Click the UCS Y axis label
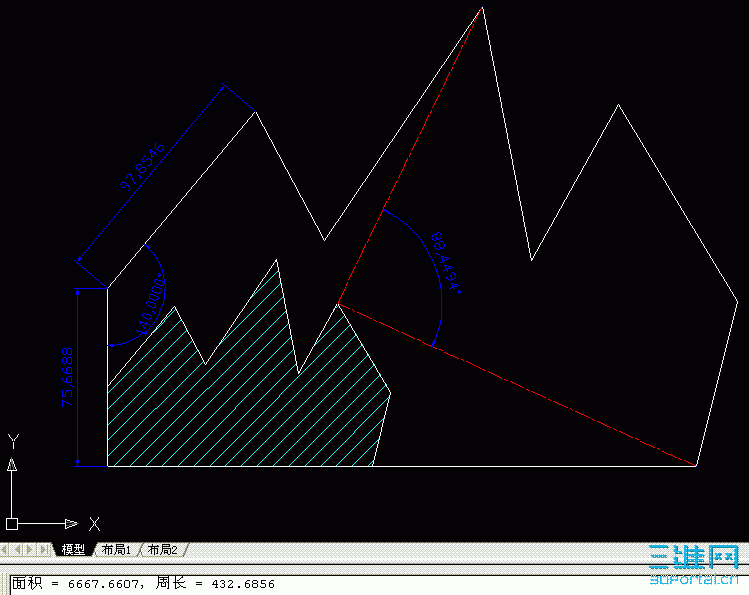The height and width of the screenshot is (595, 749). tap(13, 441)
